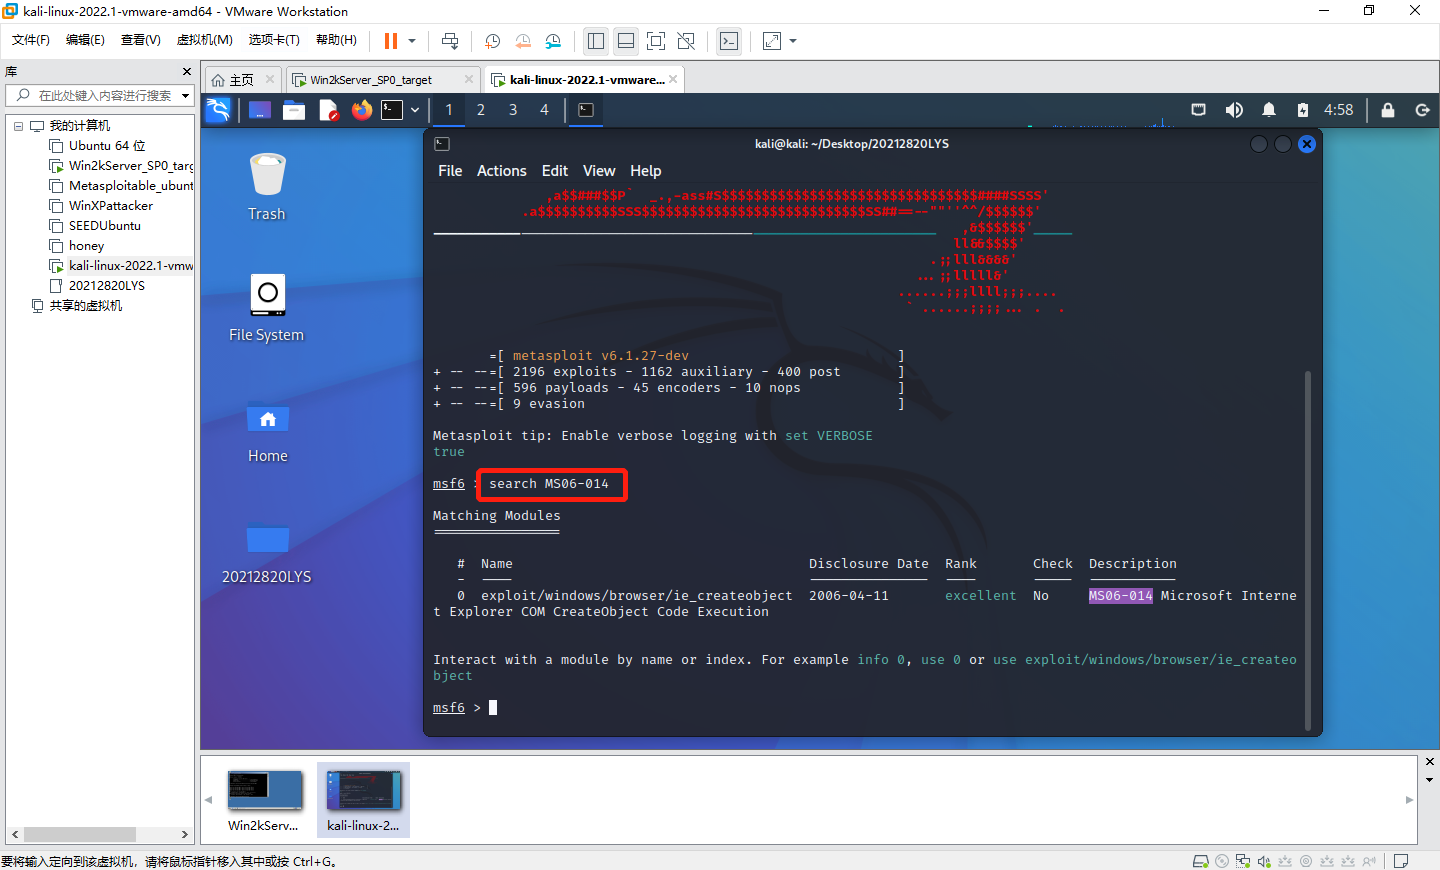Open the Kali dragon applications menu
The width and height of the screenshot is (1440, 870).
tap(218, 110)
